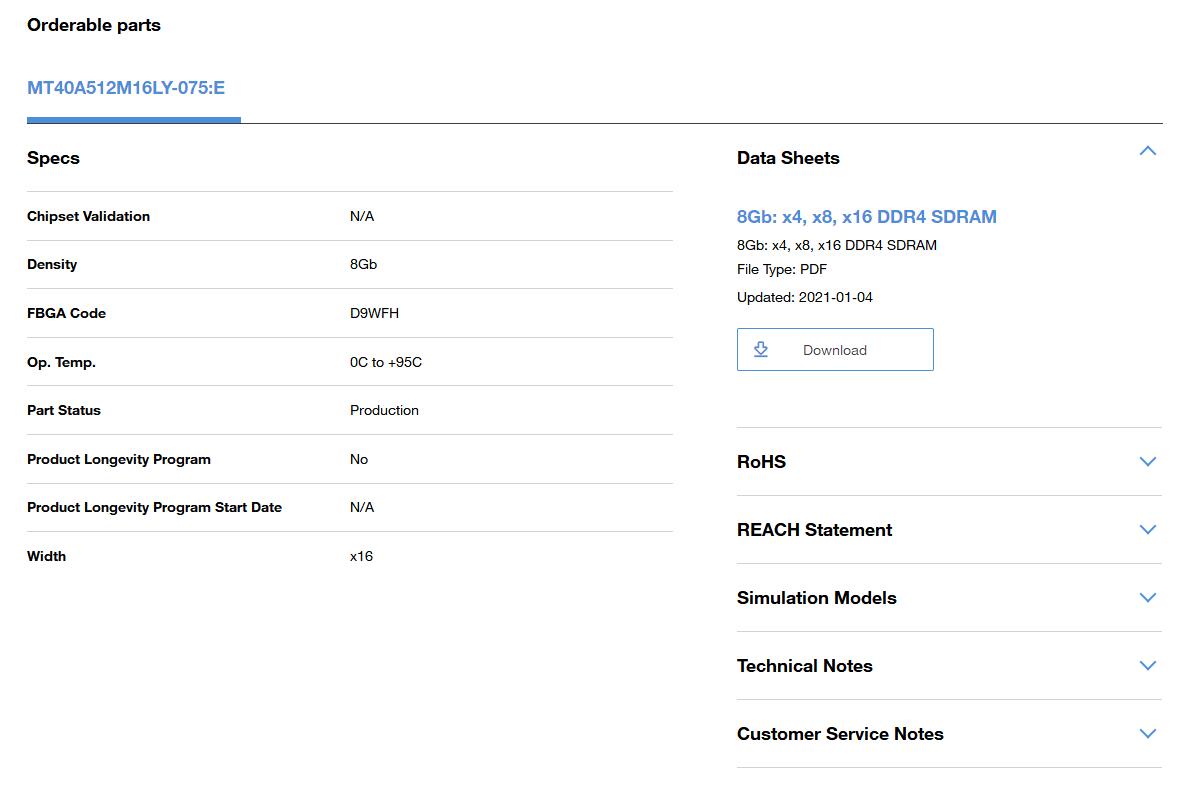
Task: Expand the RoHS section chevron
Action: pos(1148,462)
